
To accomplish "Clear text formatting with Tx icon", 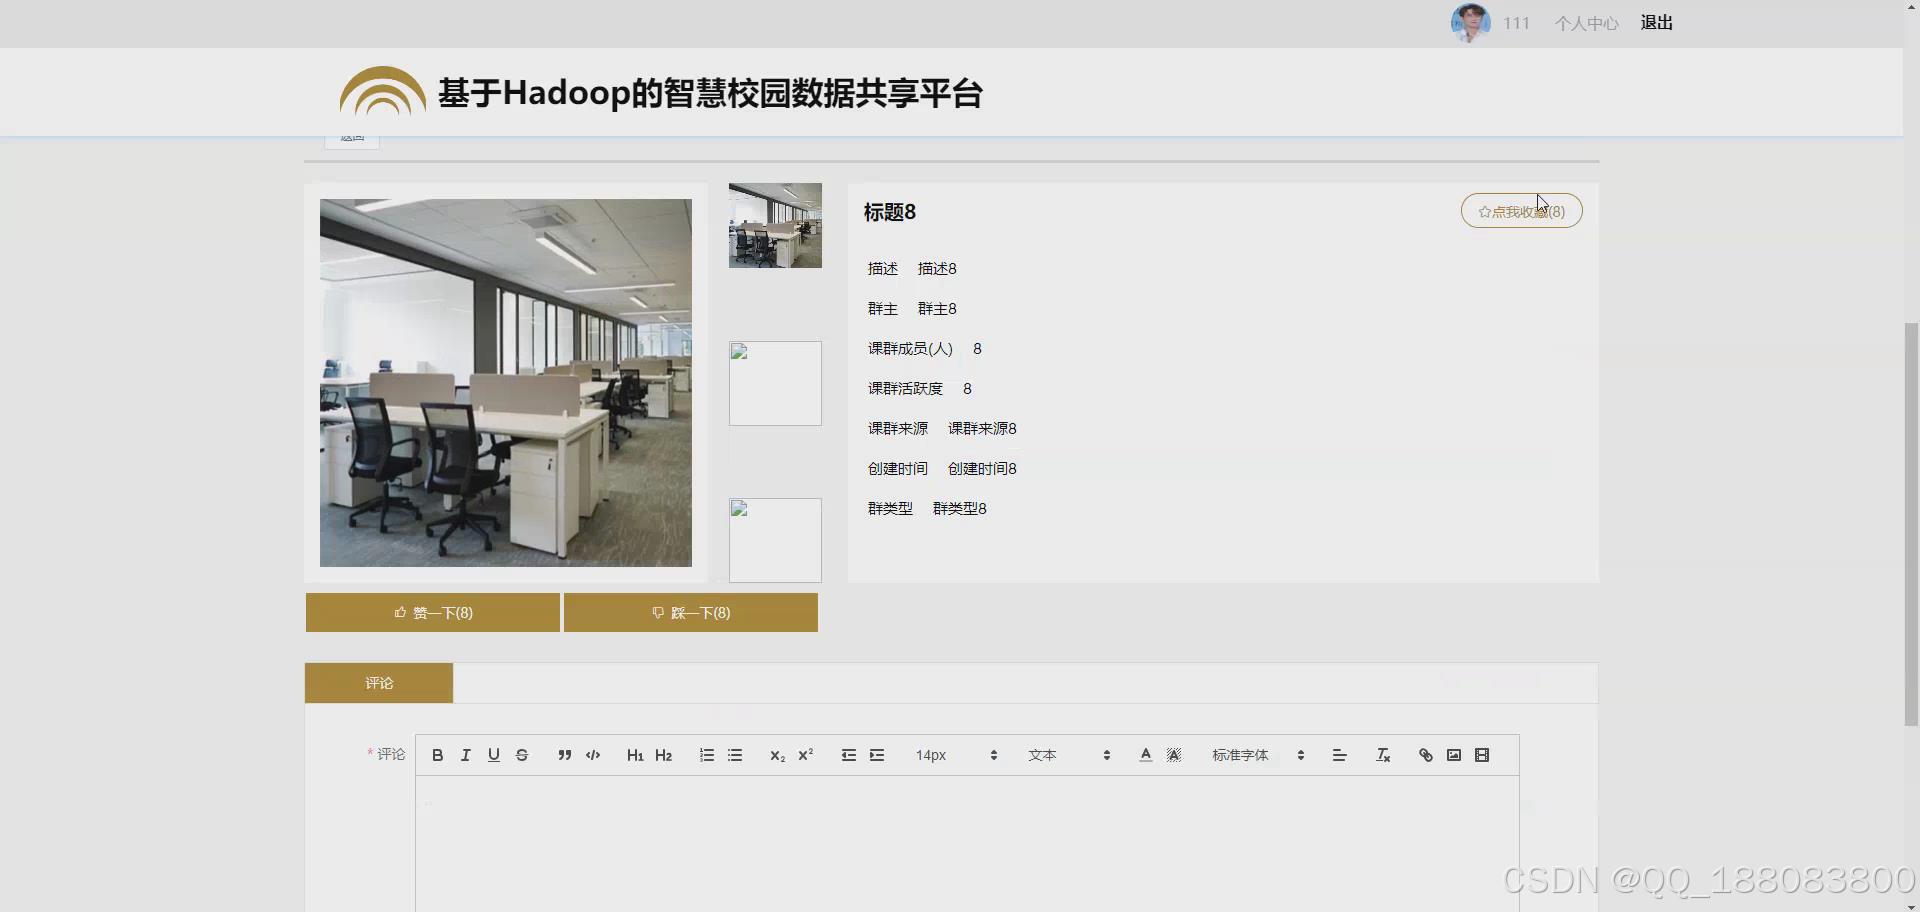I will click(1383, 755).
